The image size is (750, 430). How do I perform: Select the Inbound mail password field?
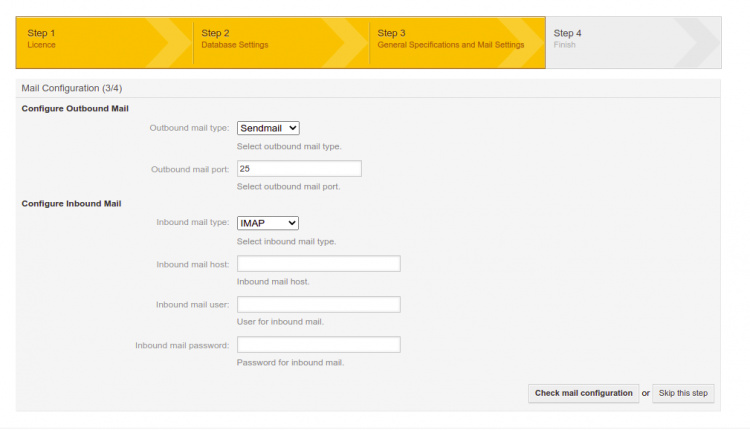click(318, 345)
